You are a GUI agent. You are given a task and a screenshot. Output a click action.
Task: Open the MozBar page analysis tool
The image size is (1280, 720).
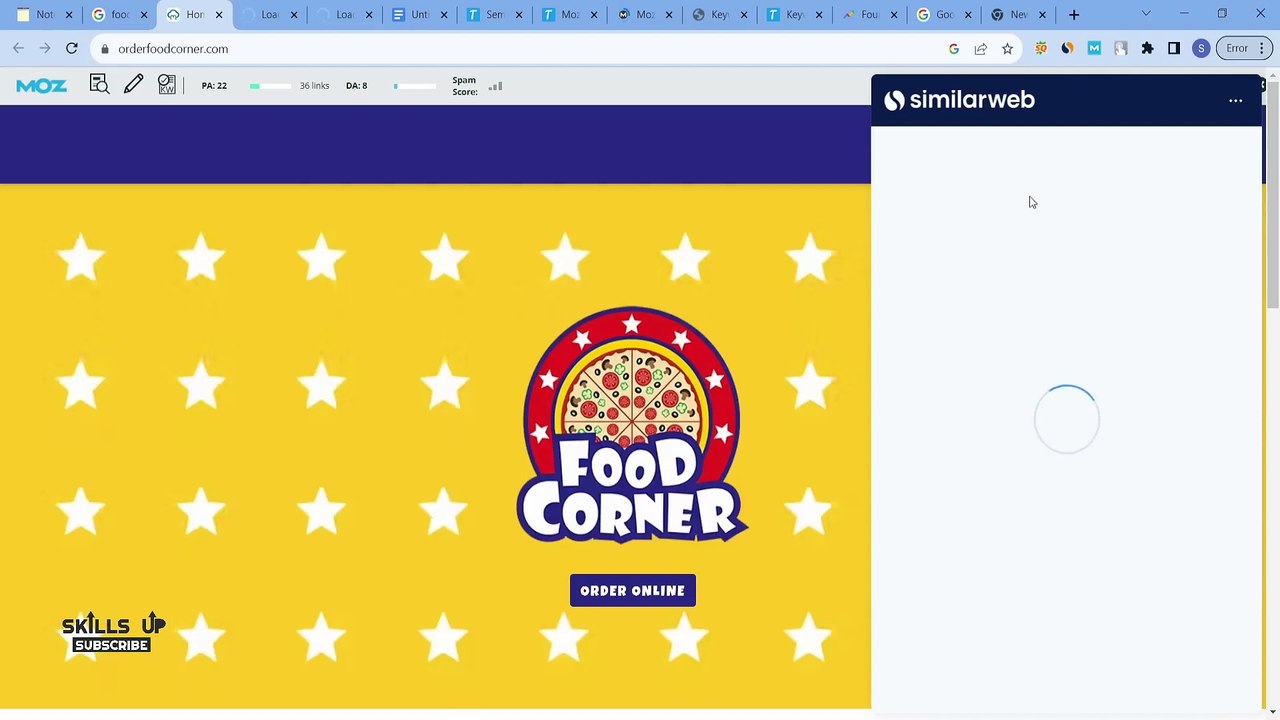click(x=99, y=86)
